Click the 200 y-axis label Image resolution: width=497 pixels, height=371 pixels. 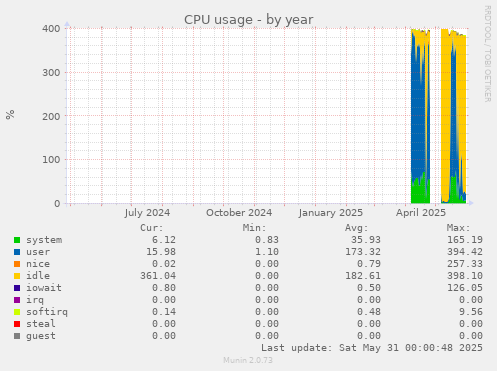coord(51,116)
